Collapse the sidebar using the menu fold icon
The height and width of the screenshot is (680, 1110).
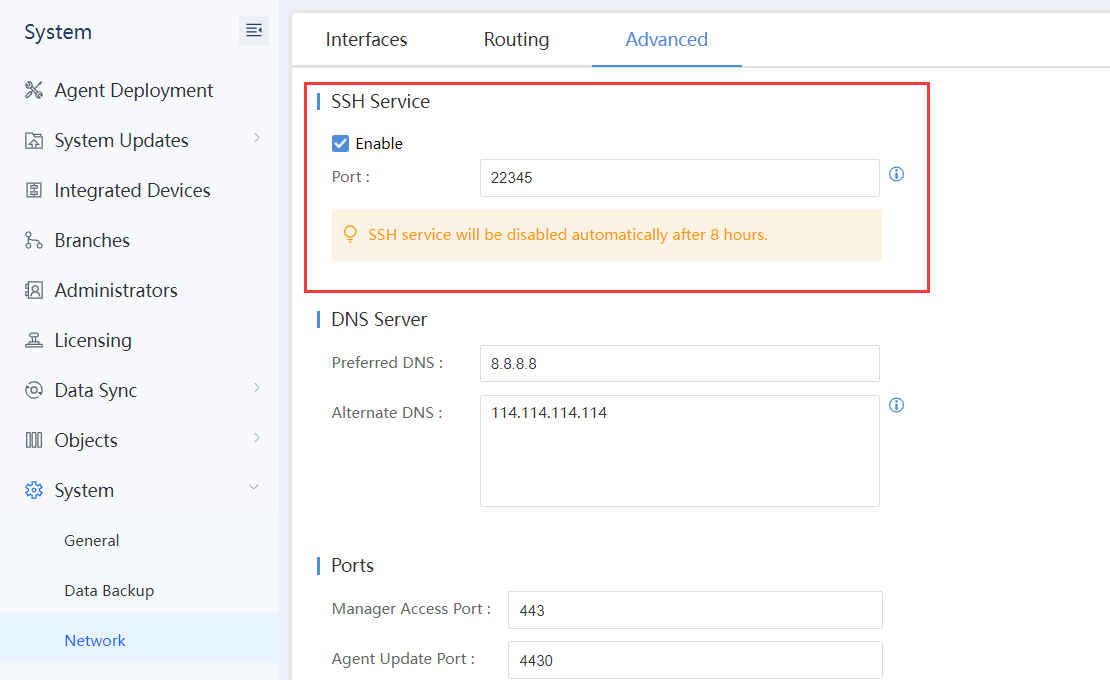click(254, 31)
